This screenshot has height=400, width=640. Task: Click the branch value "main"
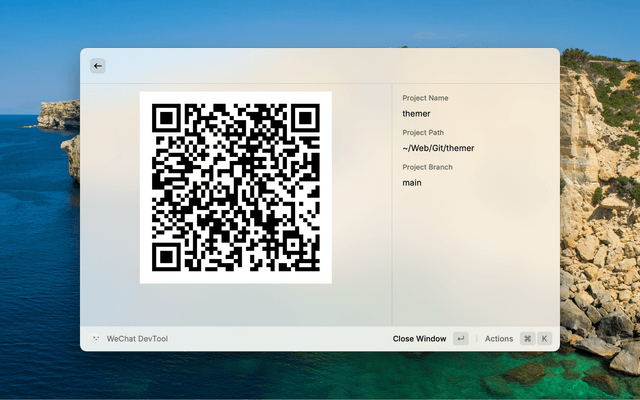point(412,183)
